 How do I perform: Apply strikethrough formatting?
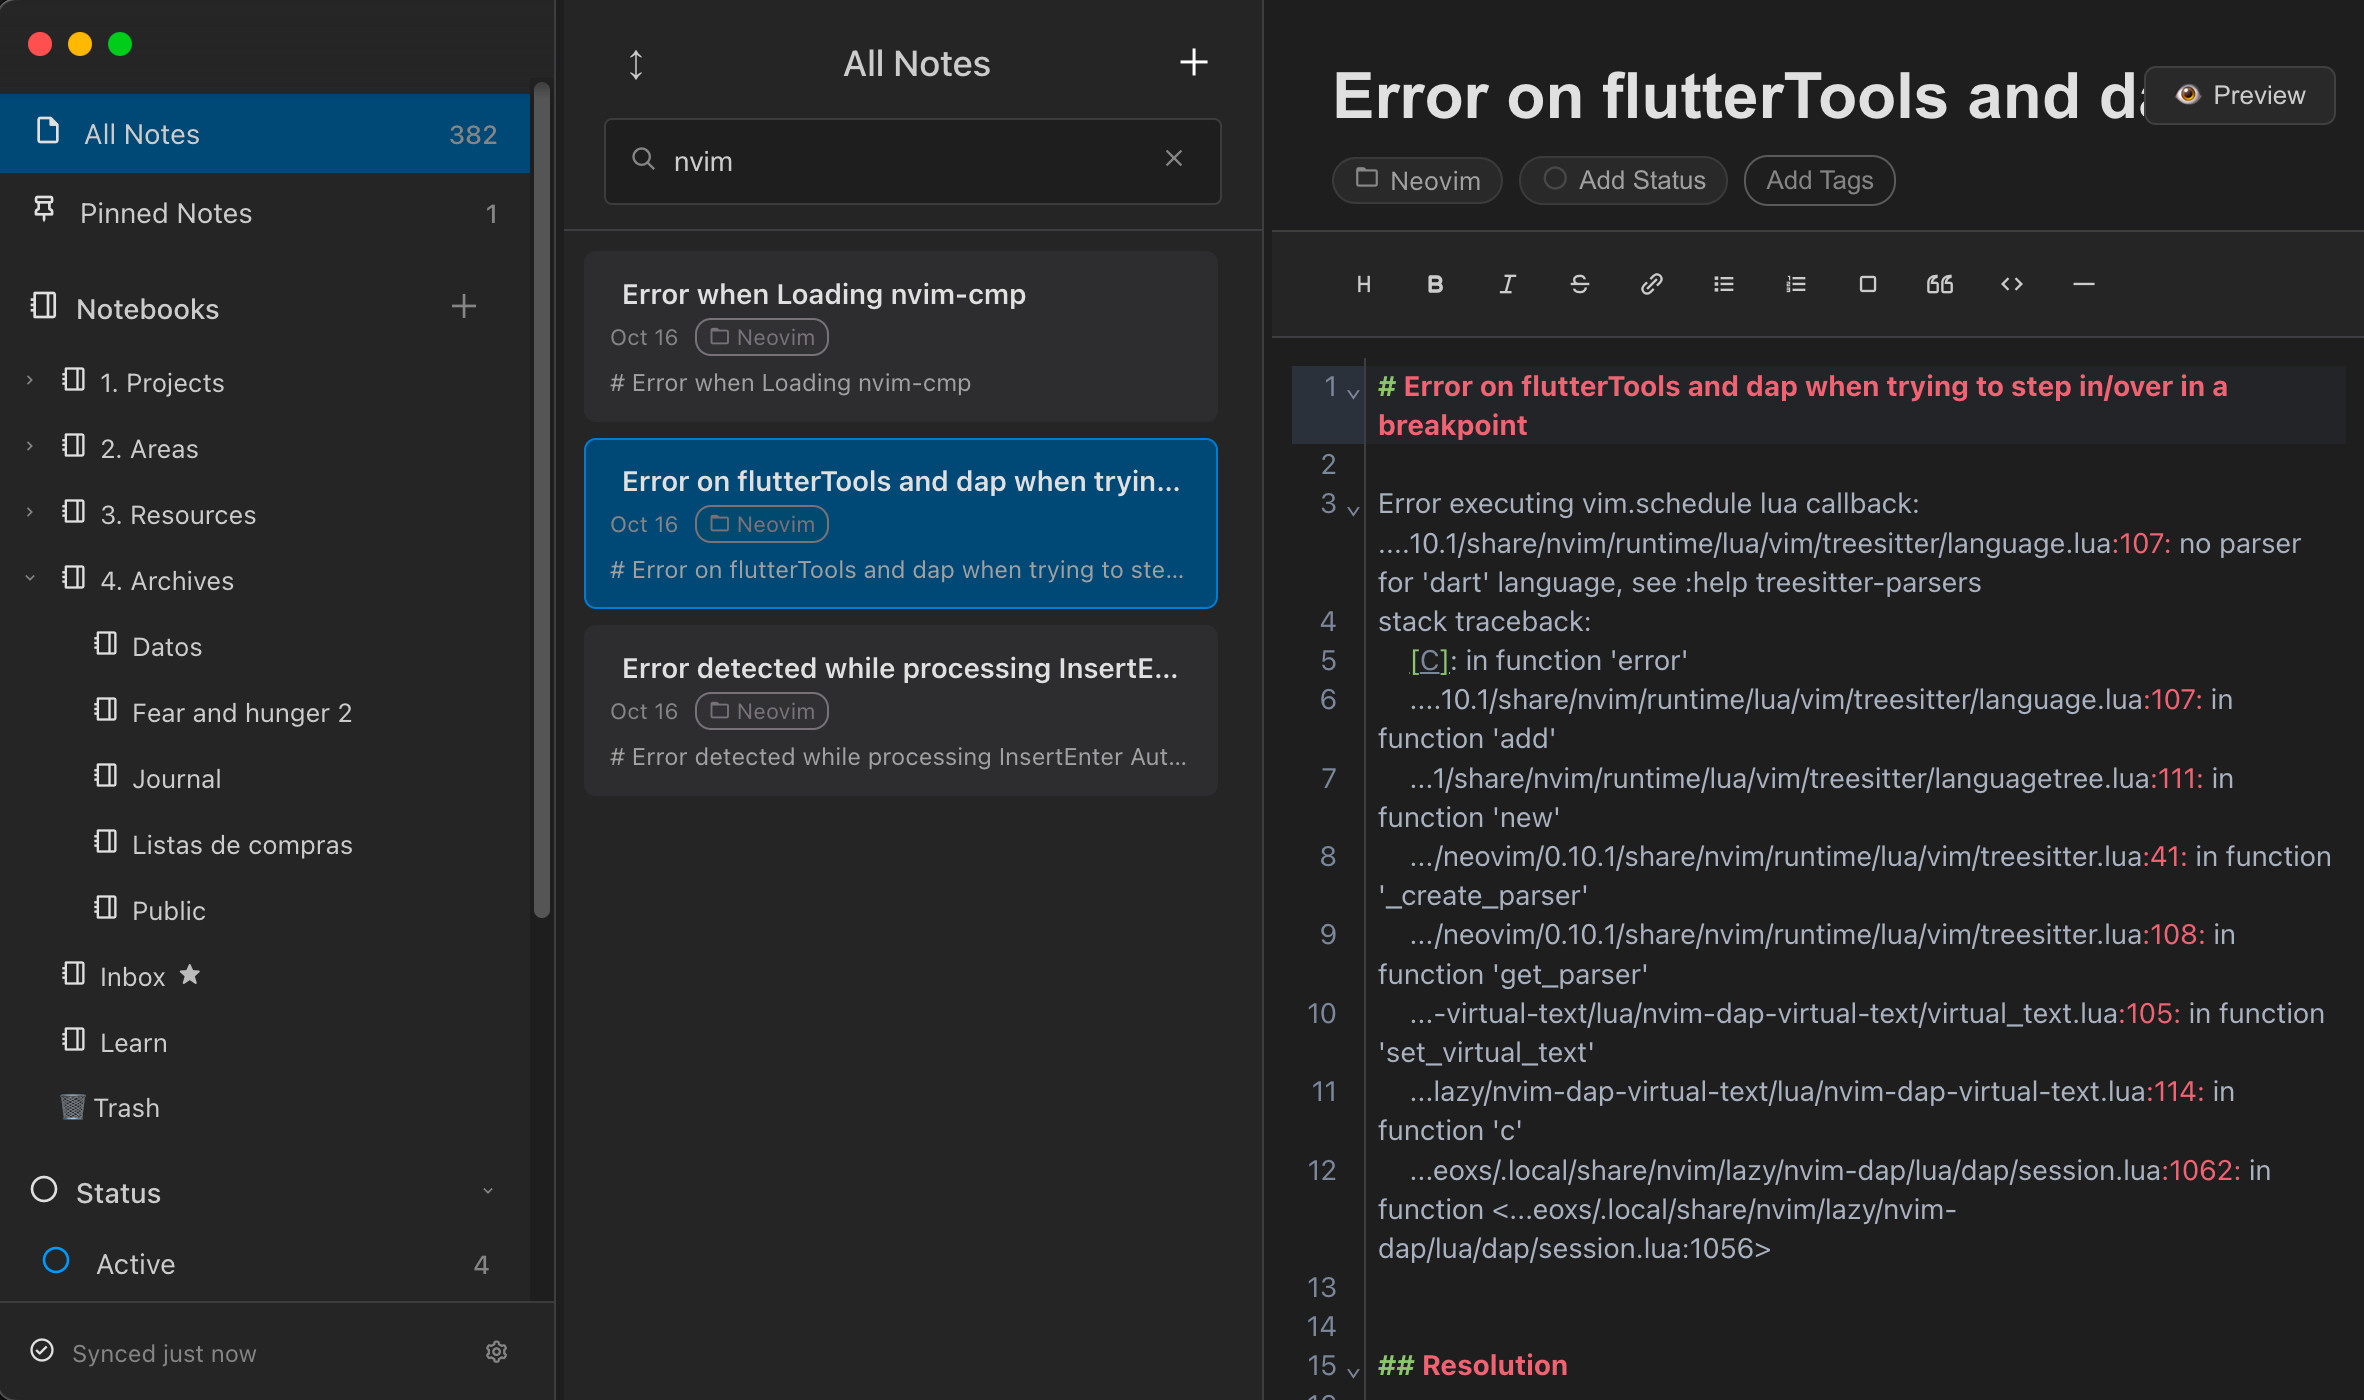click(x=1579, y=285)
